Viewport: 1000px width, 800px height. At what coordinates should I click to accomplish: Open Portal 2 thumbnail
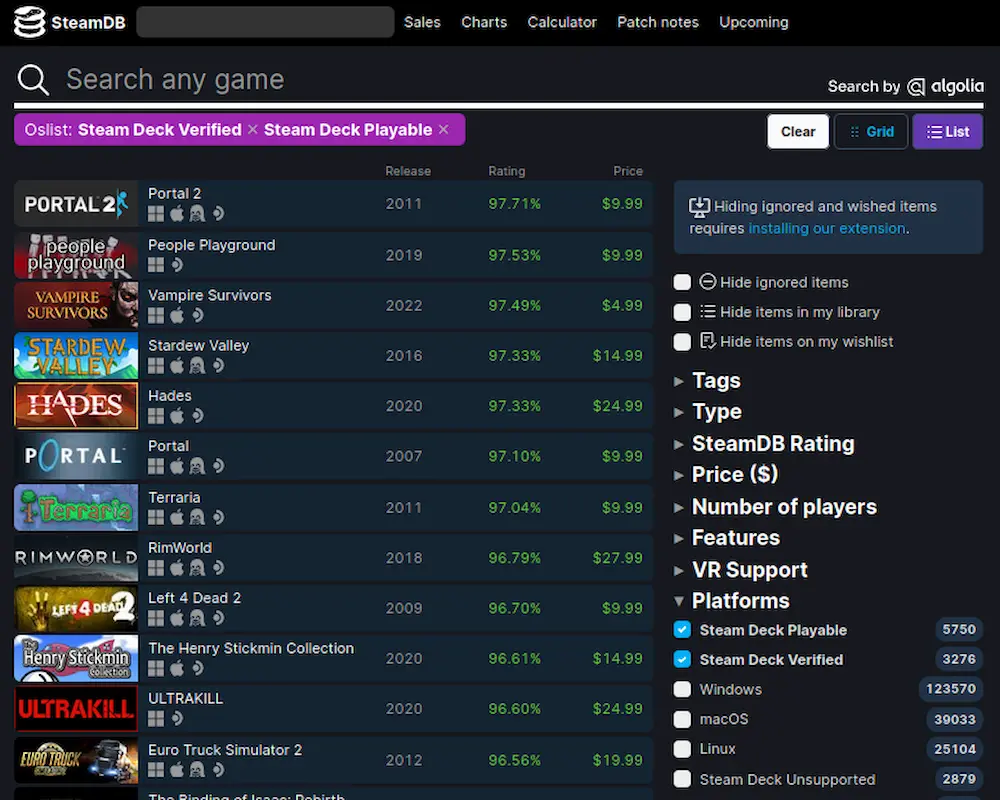(76, 204)
